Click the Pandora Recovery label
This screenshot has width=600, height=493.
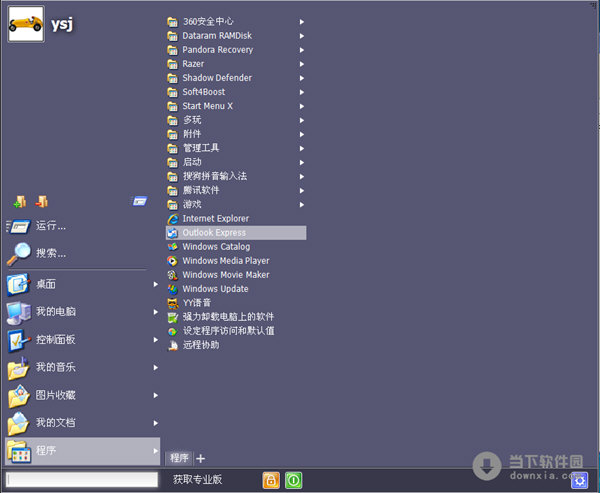(217, 50)
